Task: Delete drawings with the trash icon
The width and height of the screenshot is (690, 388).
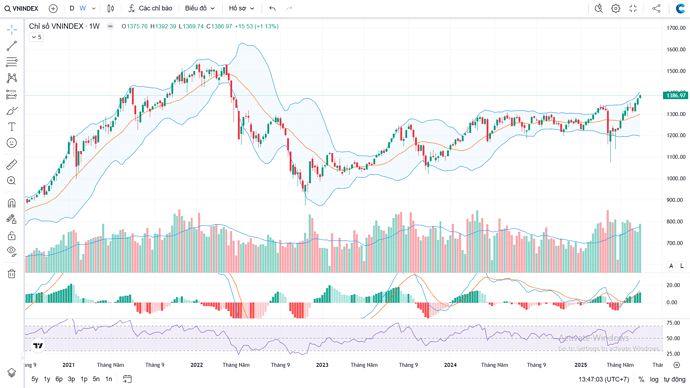Action: tap(12, 274)
